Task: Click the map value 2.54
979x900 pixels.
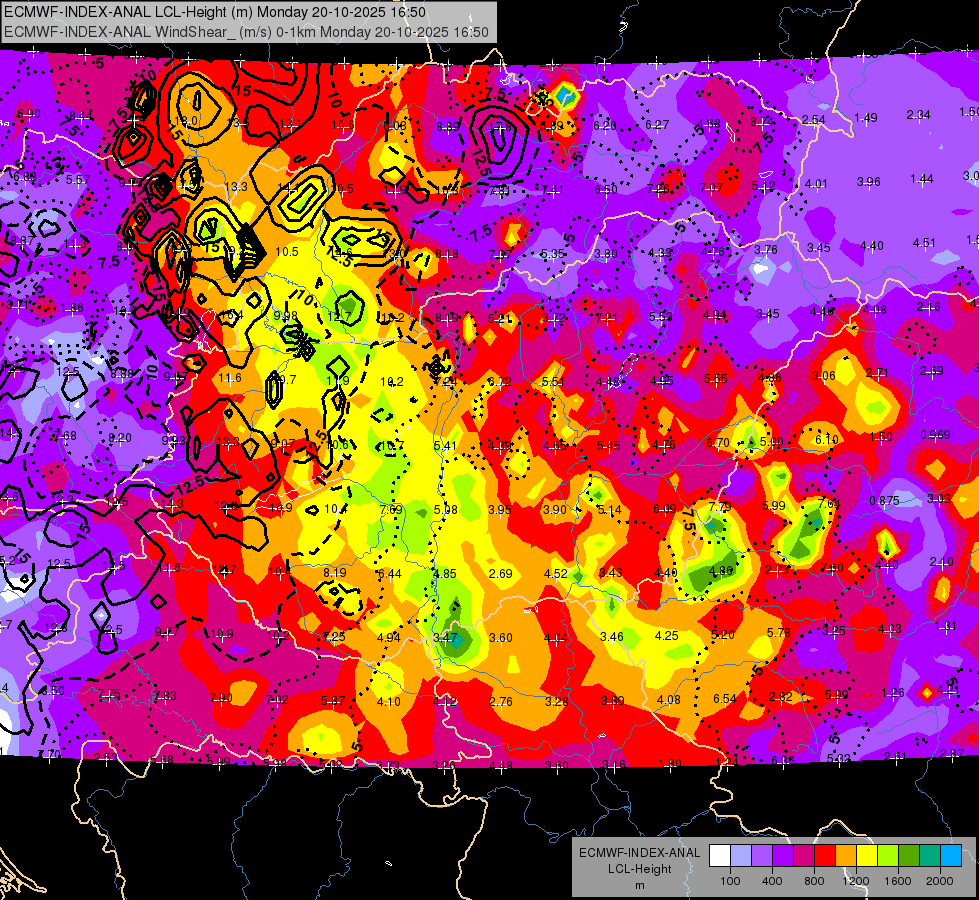Action: click(x=814, y=120)
